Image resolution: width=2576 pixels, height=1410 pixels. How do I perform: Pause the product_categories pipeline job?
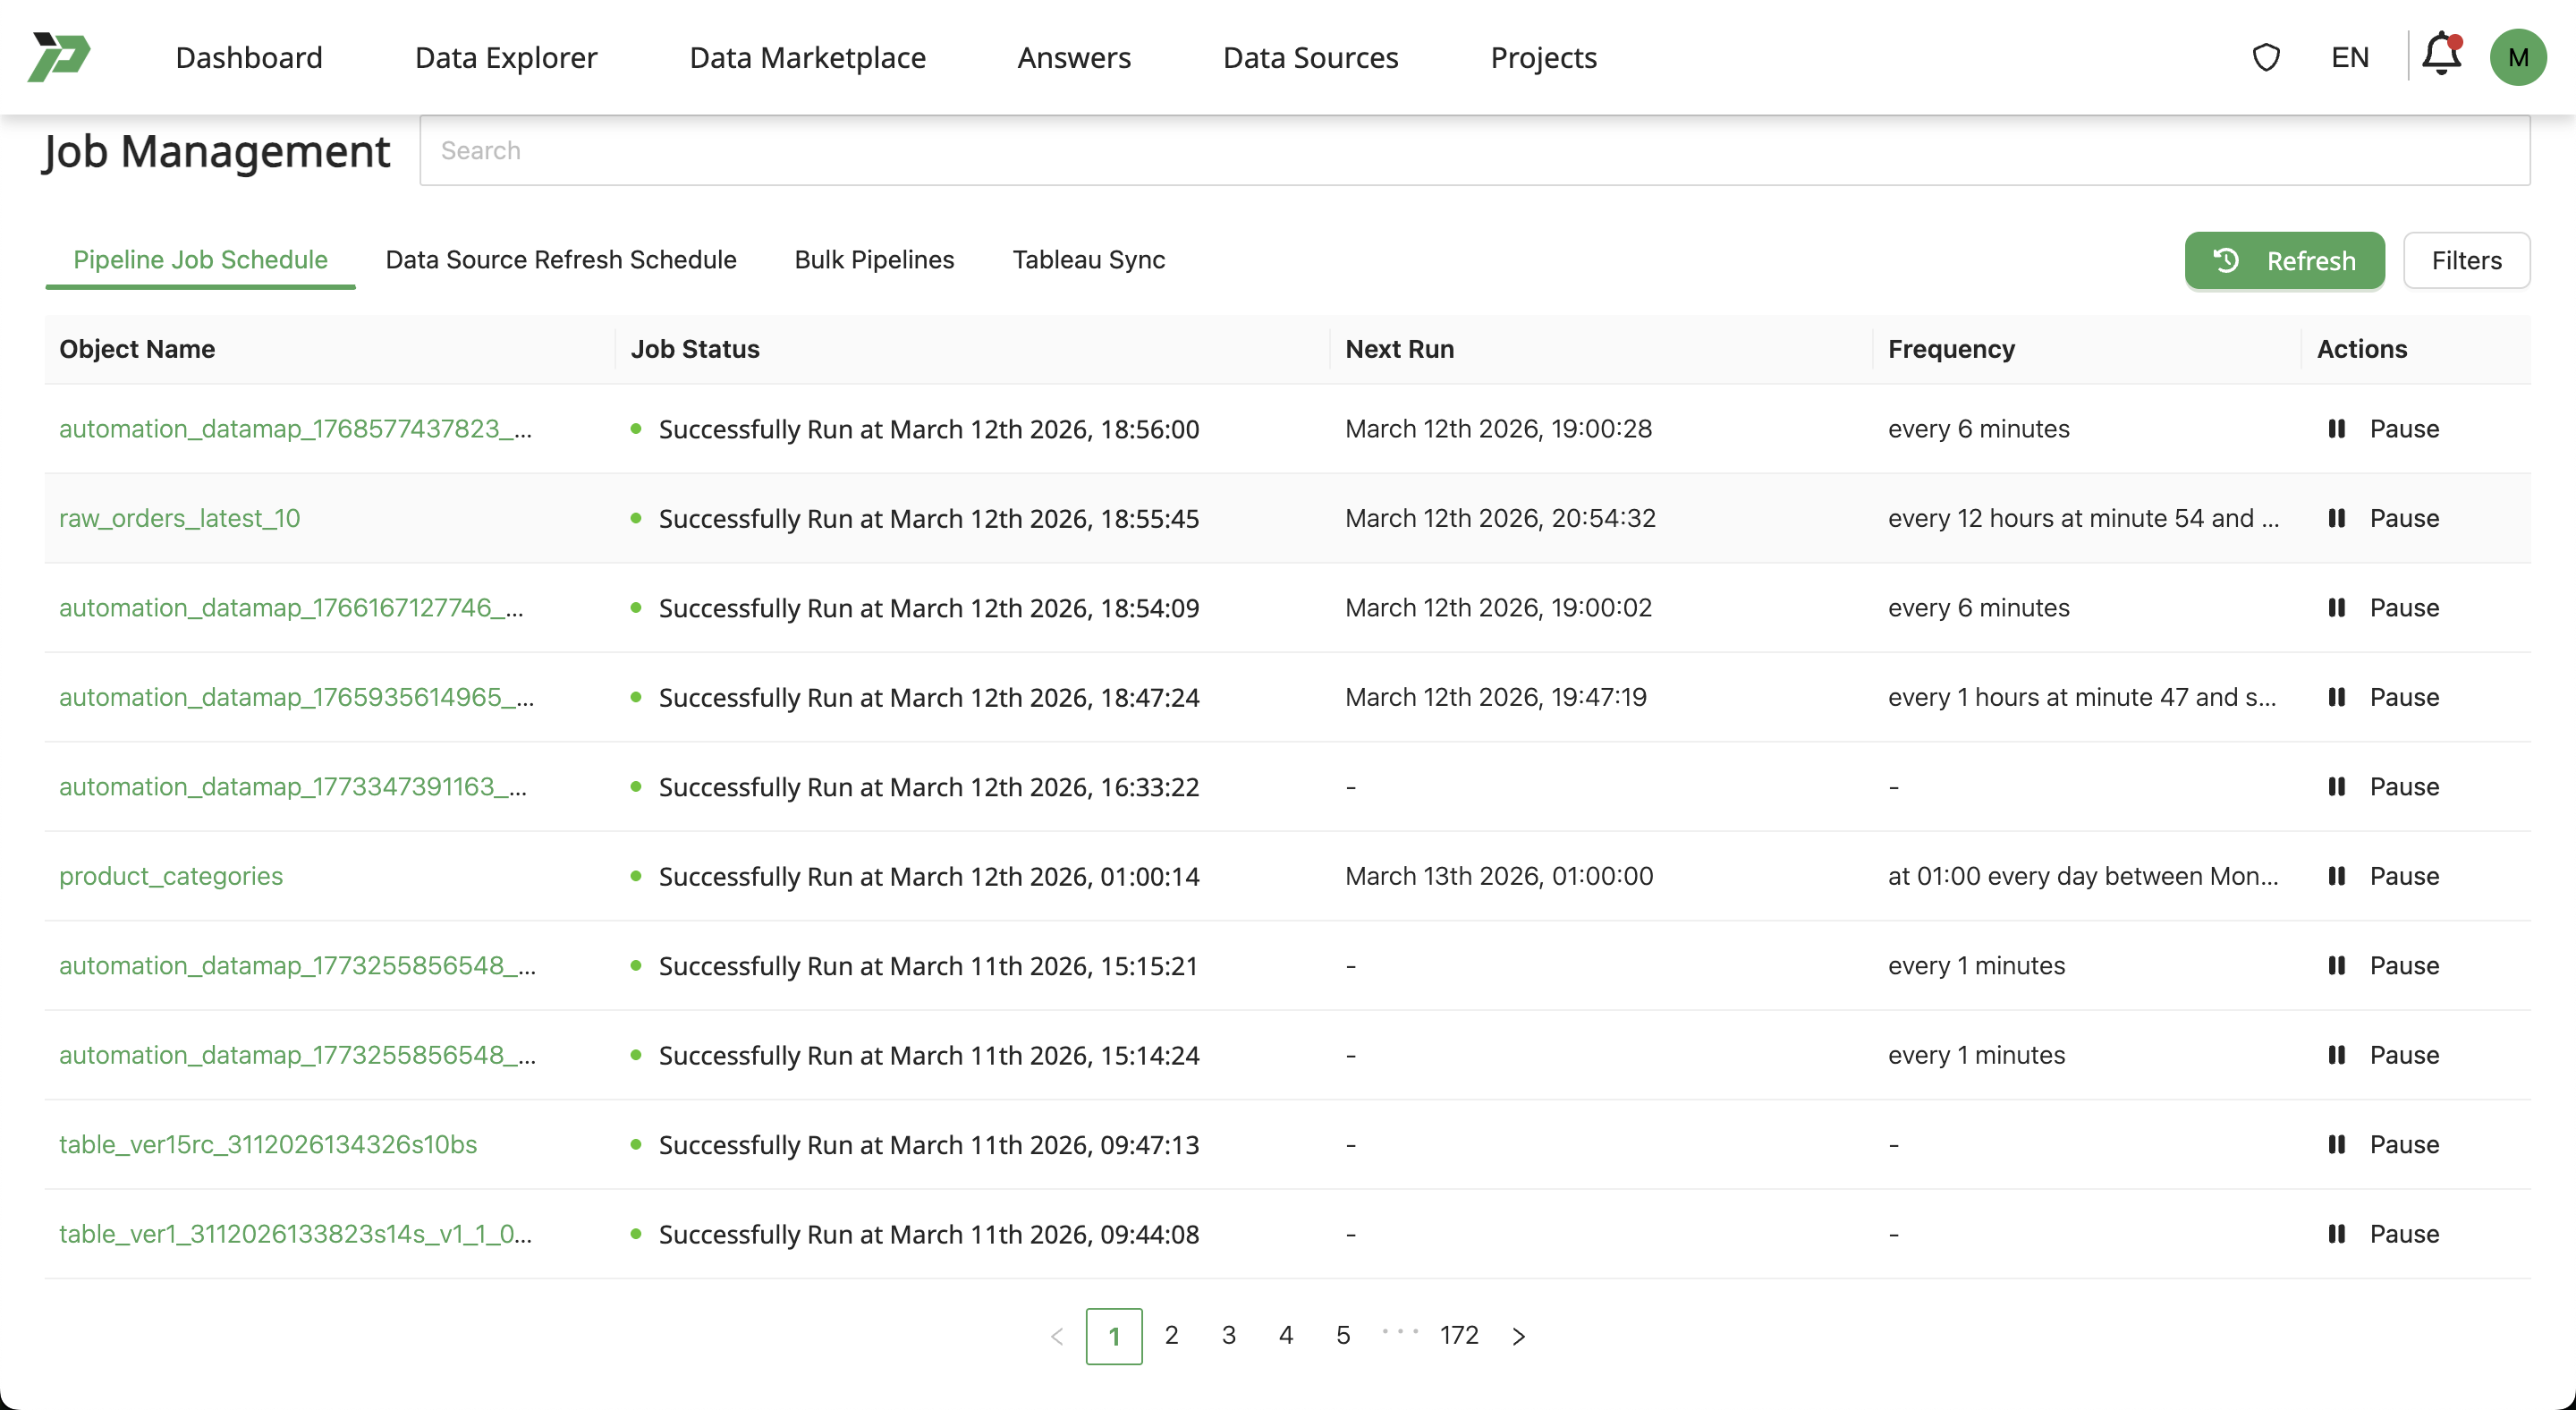tap(2338, 876)
